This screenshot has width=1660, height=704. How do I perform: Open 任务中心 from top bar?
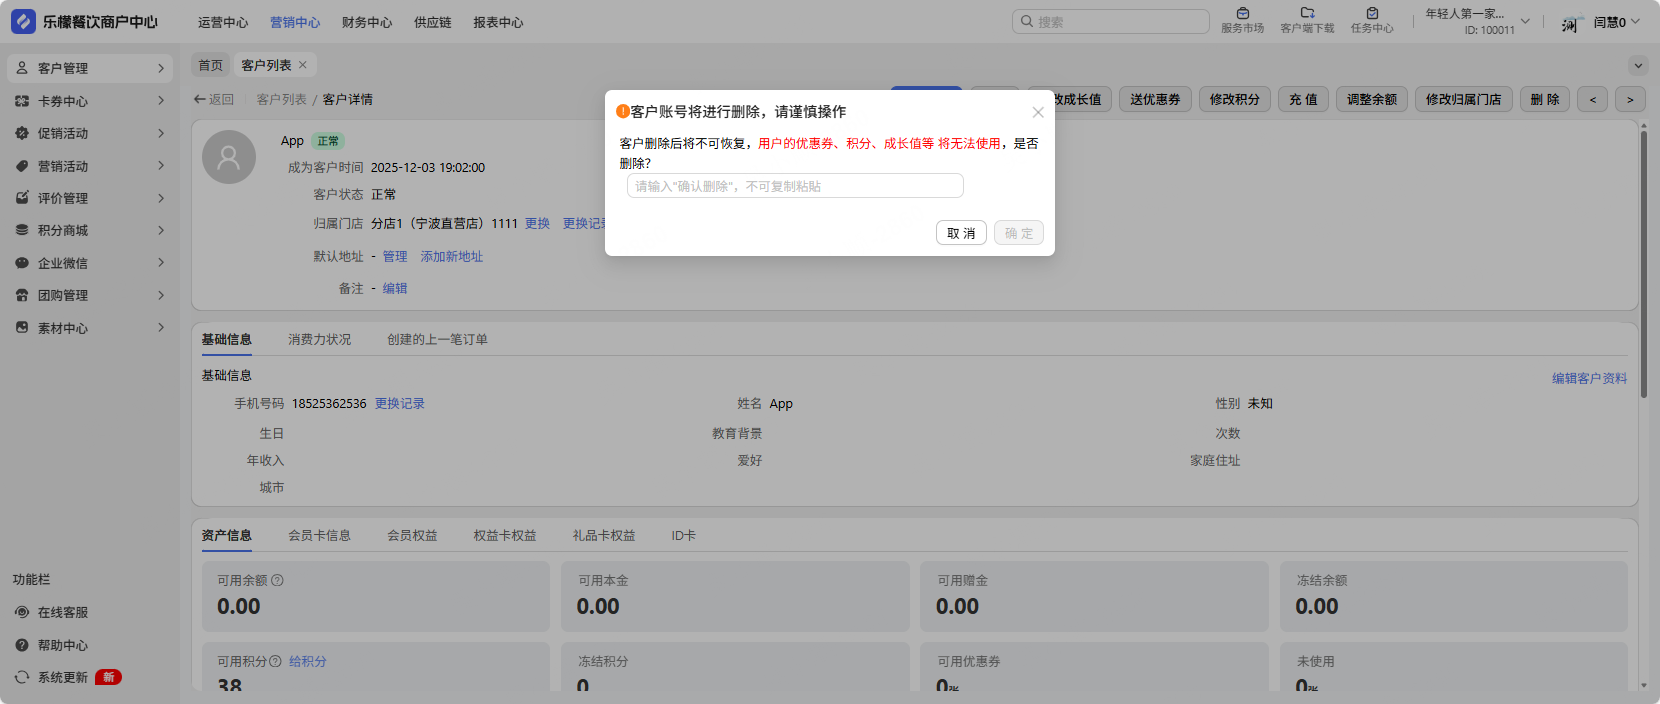coord(1372,21)
